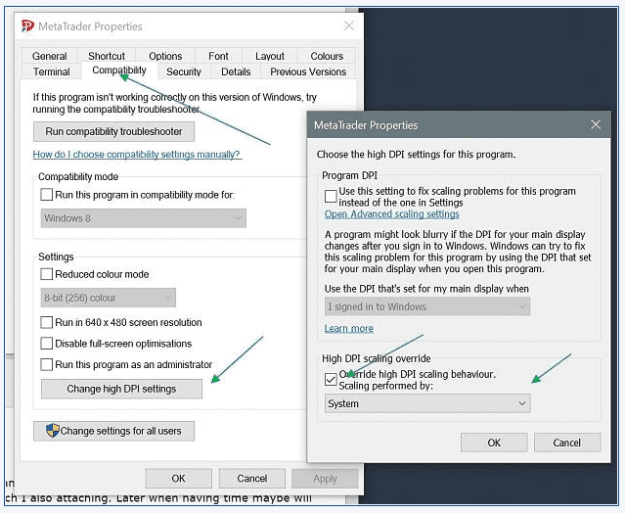The image size is (625, 513).
Task: Tick the Reduced colour mode checkbox
Action: click(x=47, y=274)
